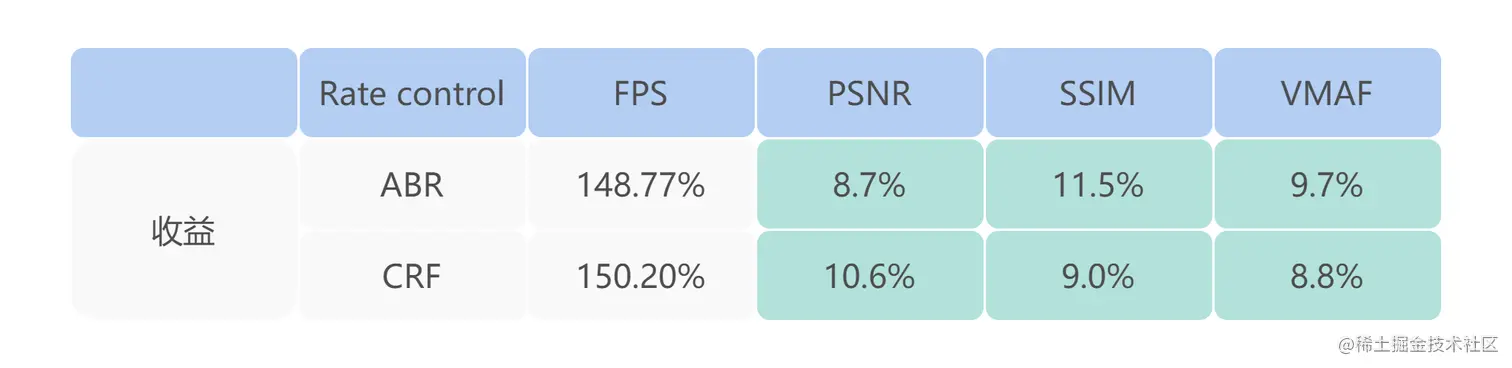The image size is (1512, 368).
Task: Click the ABR rate control cell
Action: [412, 184]
